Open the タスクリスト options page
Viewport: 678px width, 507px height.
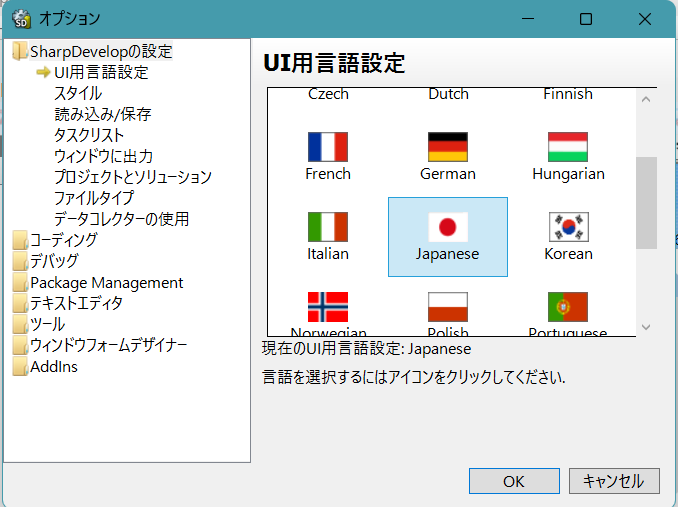89,135
